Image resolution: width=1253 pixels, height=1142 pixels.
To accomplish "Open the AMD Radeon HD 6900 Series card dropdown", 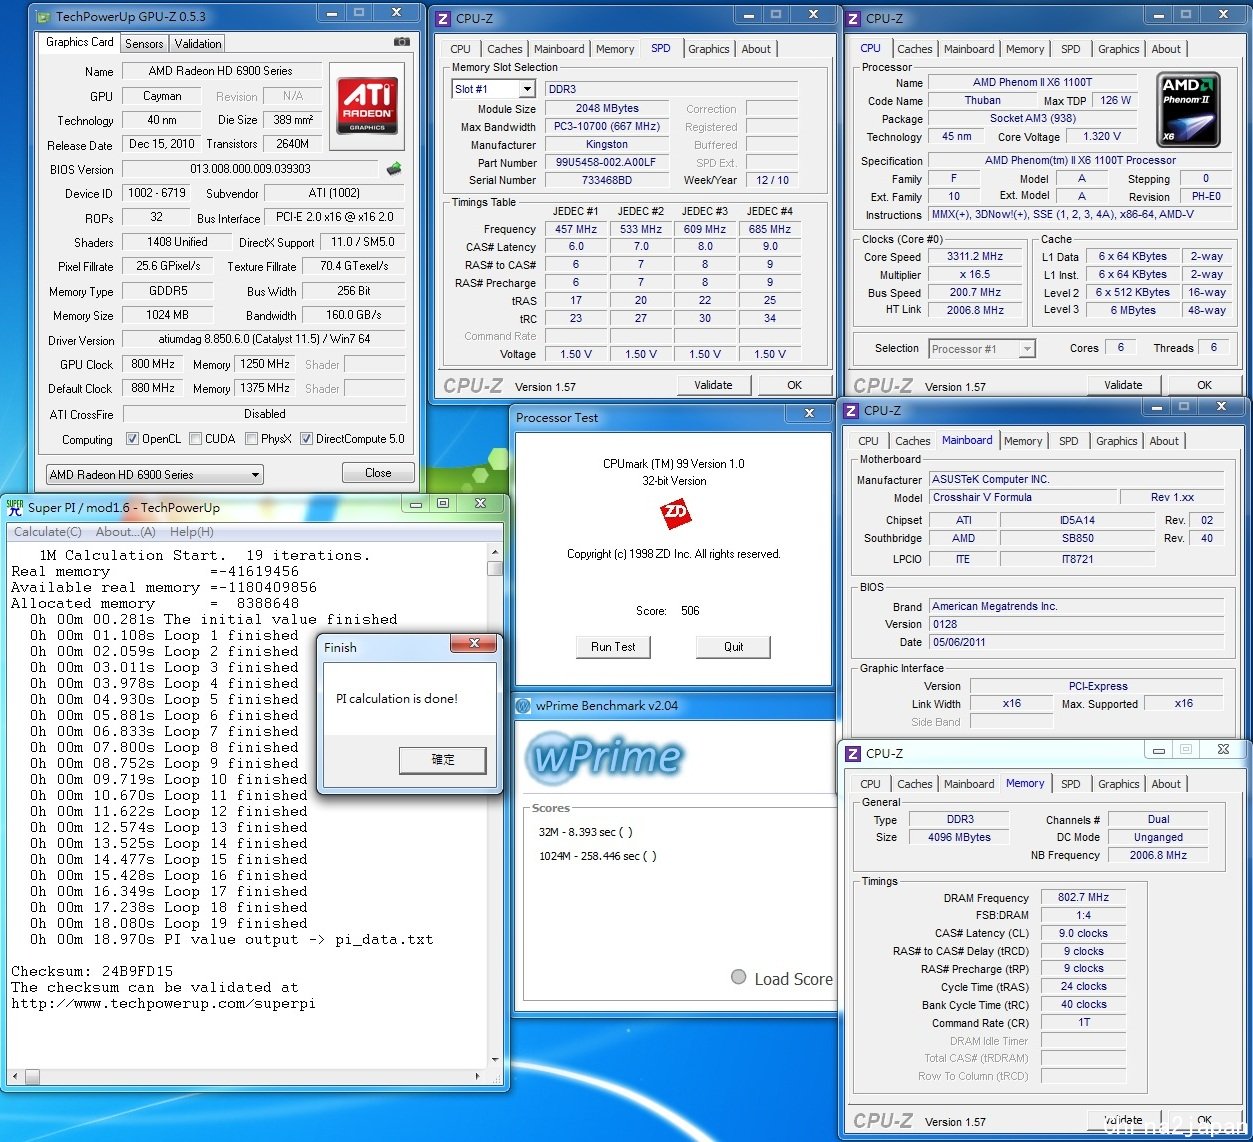I will point(155,475).
